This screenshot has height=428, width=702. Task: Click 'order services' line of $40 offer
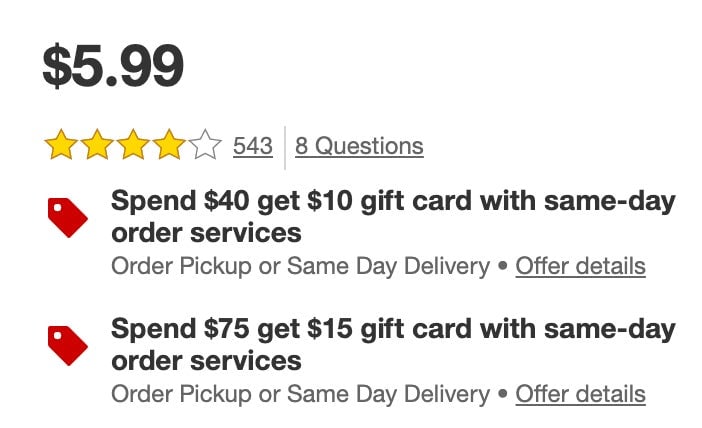206,233
